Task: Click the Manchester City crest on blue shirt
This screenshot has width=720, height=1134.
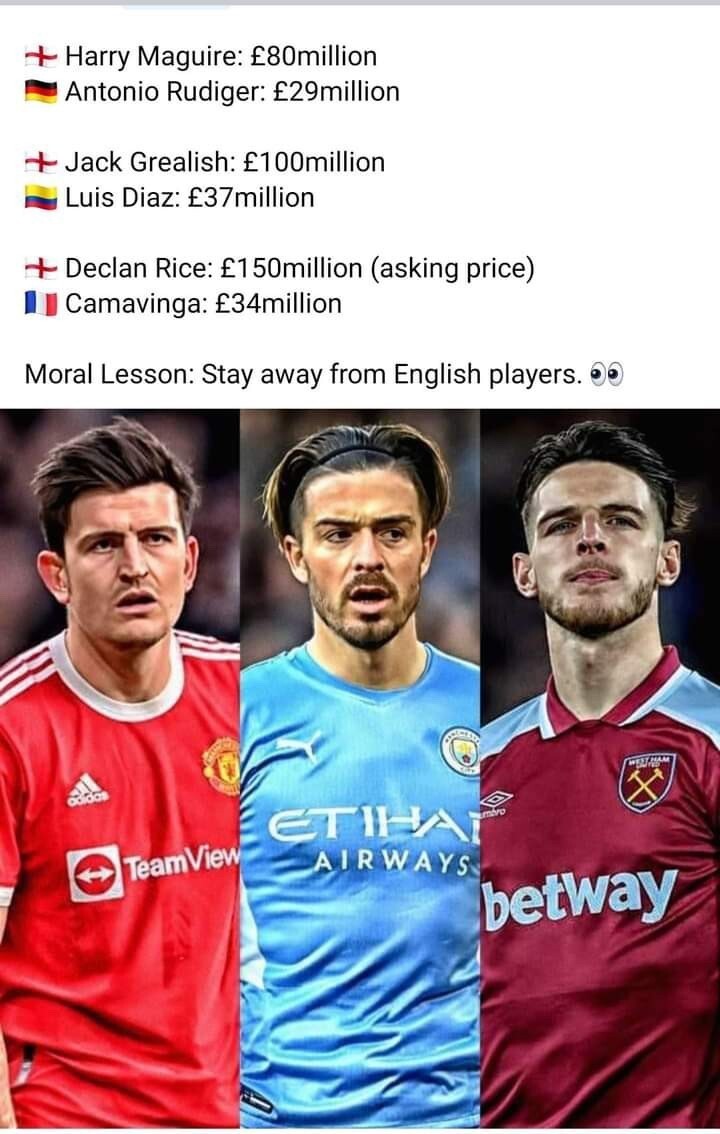Action: 460,751
